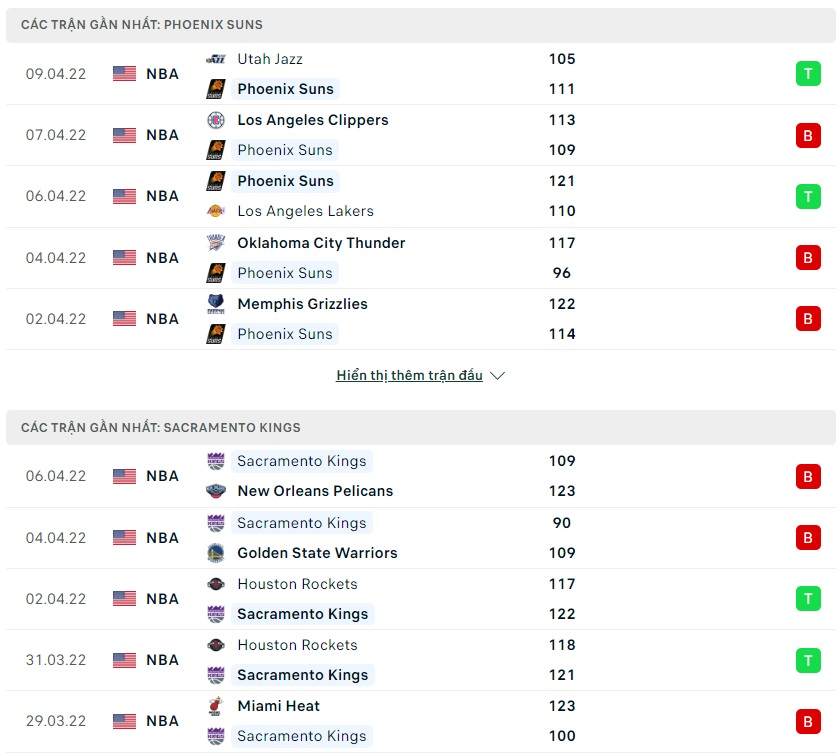This screenshot has width=837, height=756.
Task: Click the New Orleans Pelicans logo
Action: [x=216, y=491]
